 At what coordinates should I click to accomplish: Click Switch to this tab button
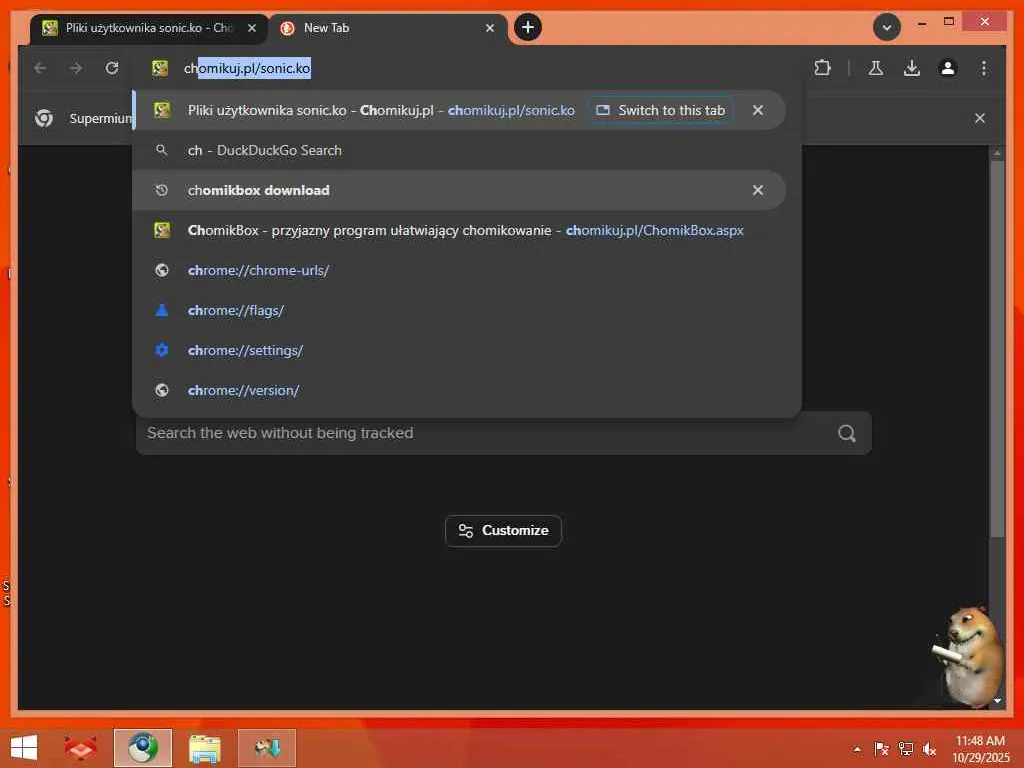[x=661, y=110]
